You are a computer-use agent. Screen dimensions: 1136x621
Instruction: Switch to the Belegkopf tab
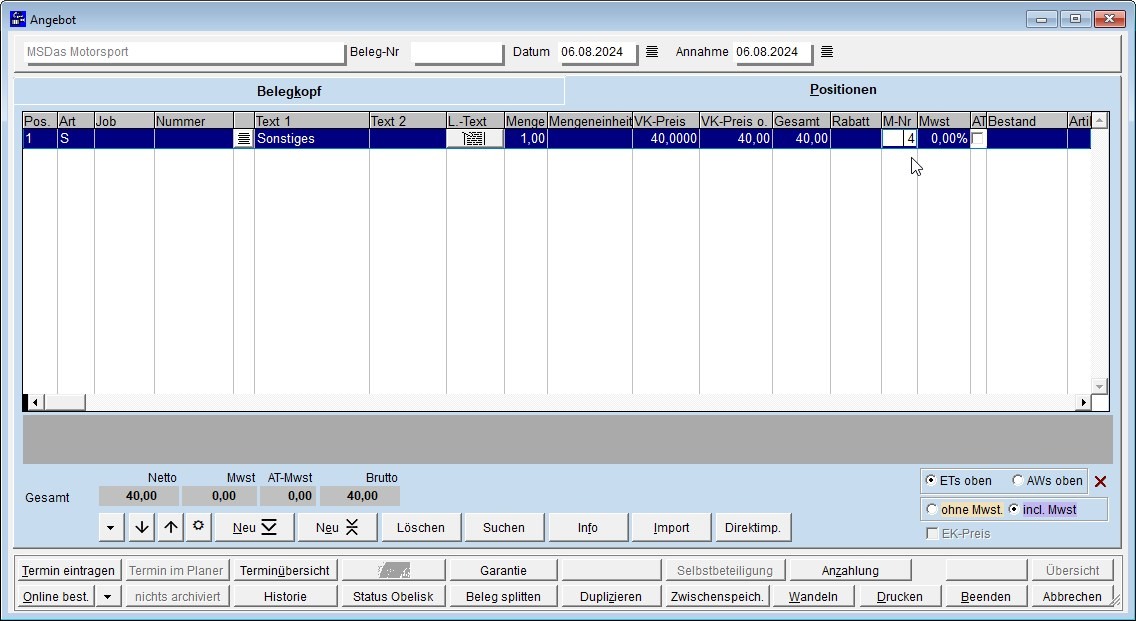coord(289,91)
